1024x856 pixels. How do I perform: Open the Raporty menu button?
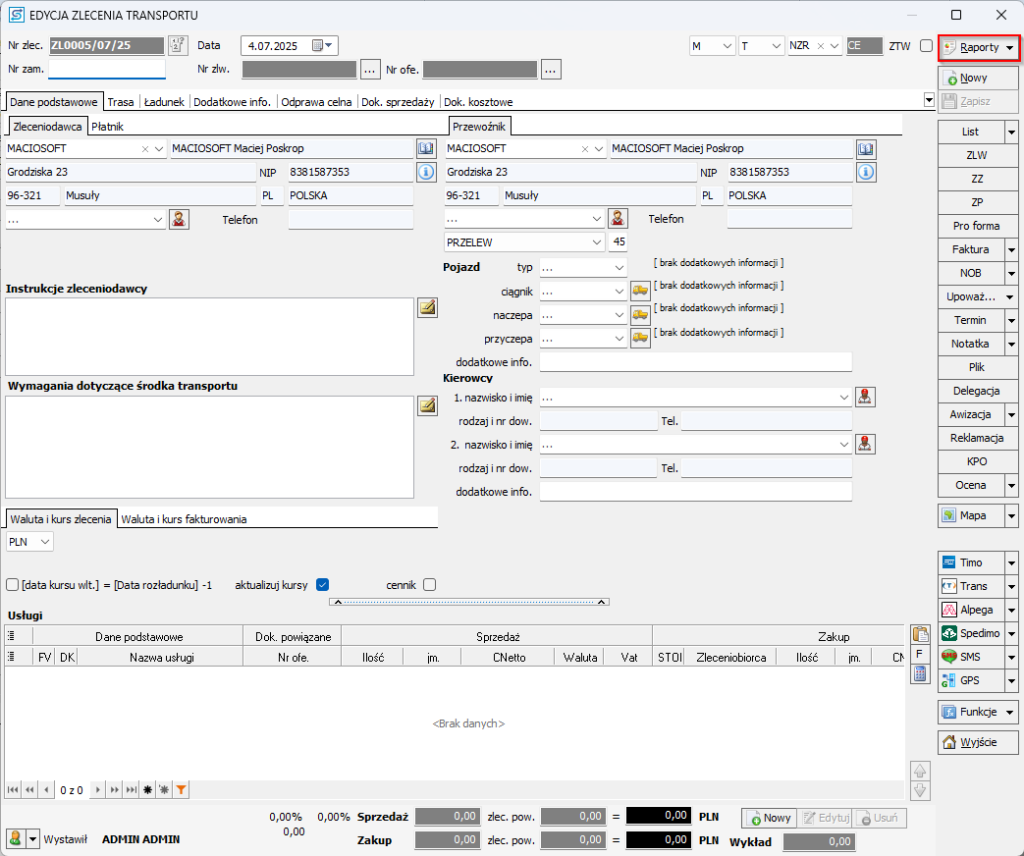click(978, 47)
